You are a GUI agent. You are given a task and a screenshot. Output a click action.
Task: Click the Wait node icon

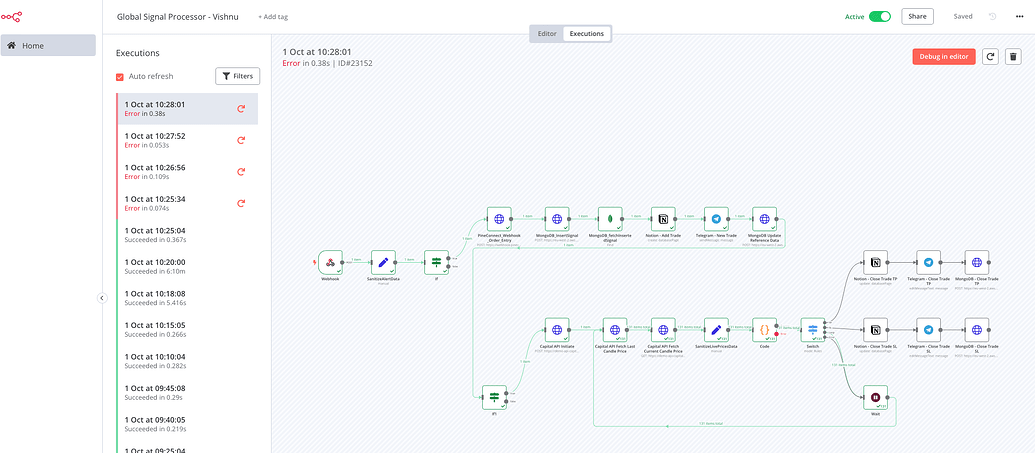[876, 396]
